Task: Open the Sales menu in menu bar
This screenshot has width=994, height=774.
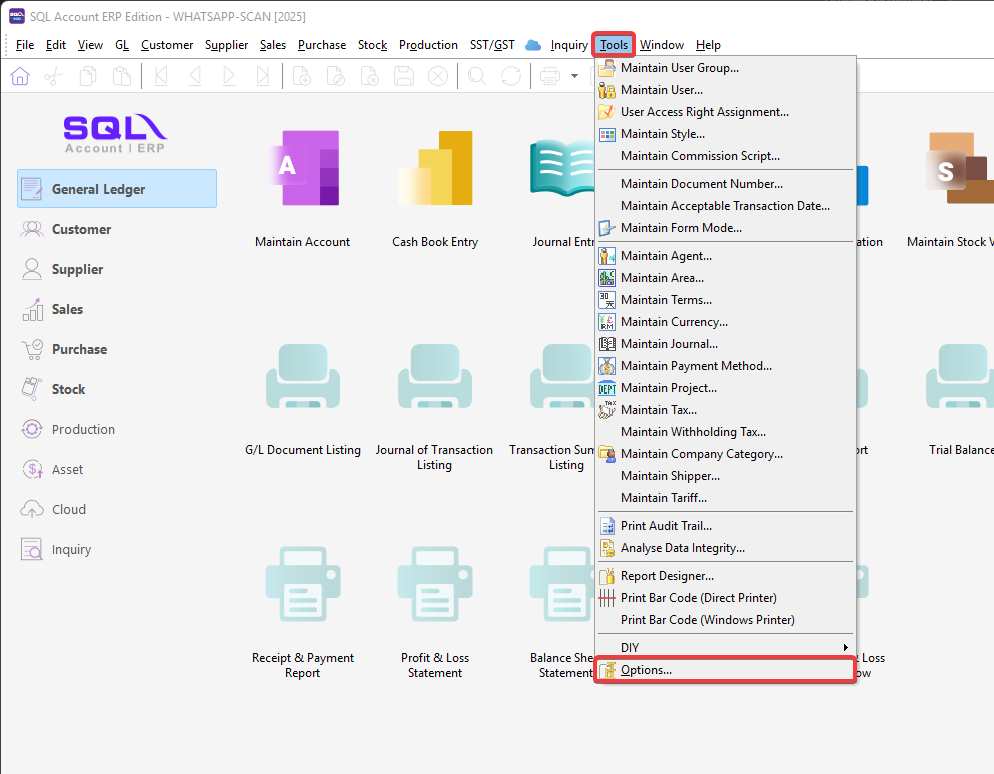Action: coord(273,45)
